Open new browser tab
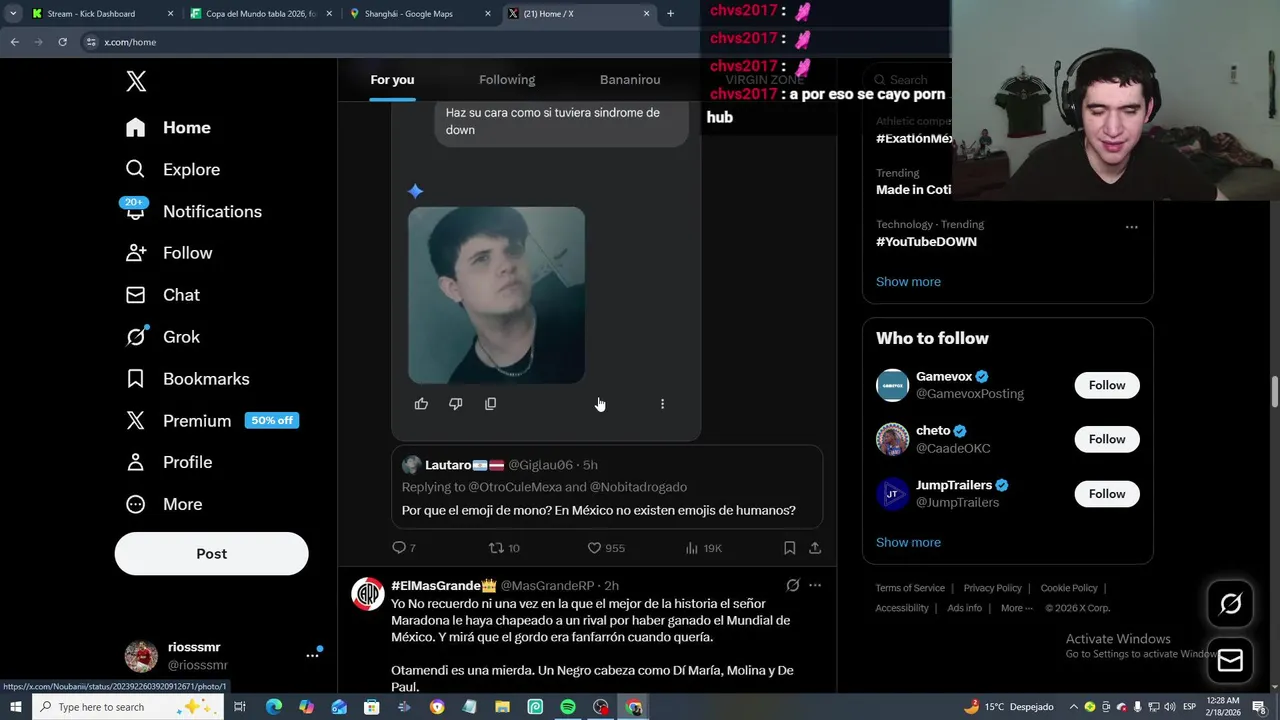This screenshot has height=720, width=1280. click(670, 14)
